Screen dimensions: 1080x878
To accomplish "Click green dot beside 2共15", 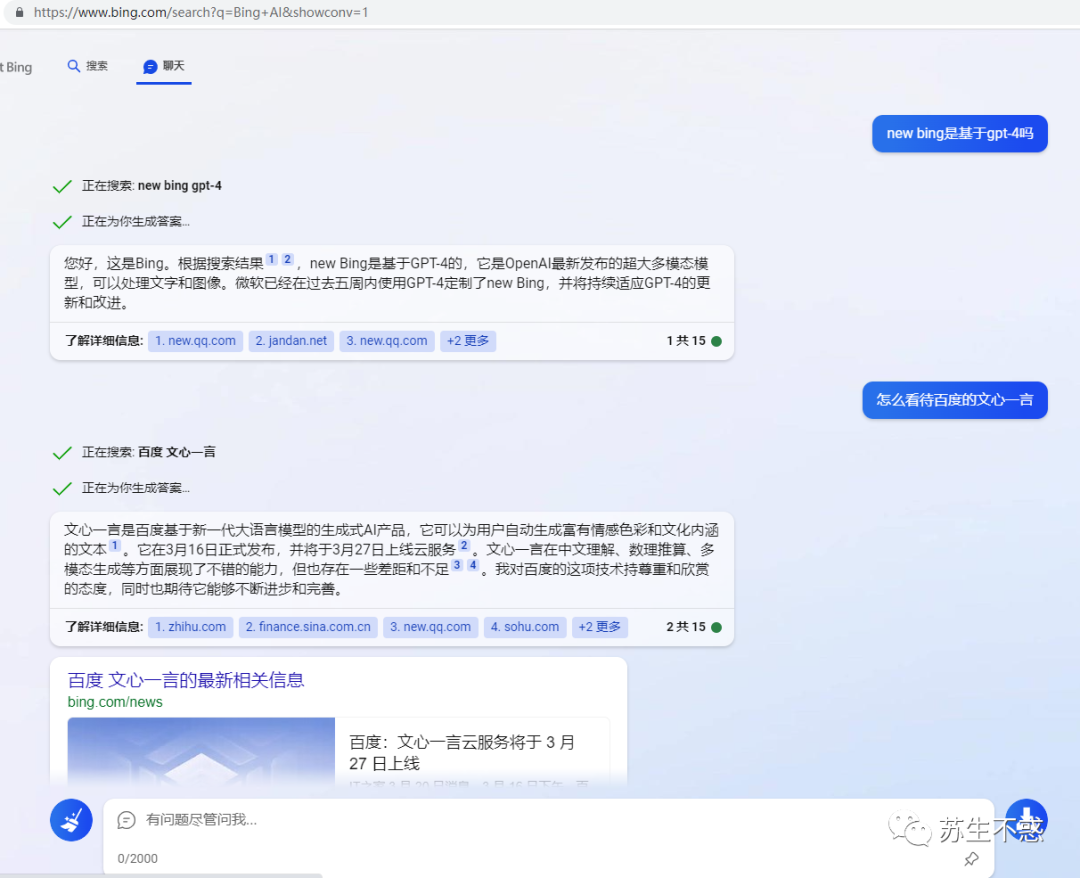I will point(716,627).
